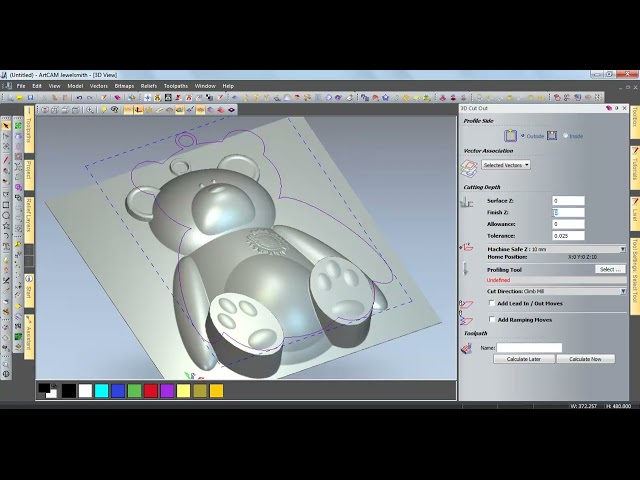This screenshot has width=640, height=480.
Task: Open the Window menu
Action: (x=205, y=86)
